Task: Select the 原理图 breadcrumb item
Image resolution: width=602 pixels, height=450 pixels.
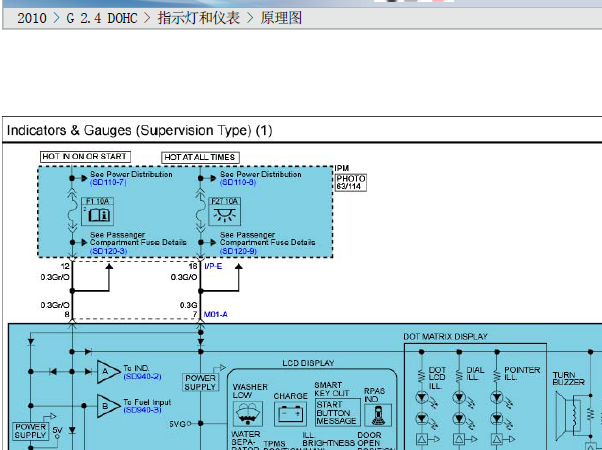Action: pyautogui.click(x=281, y=18)
